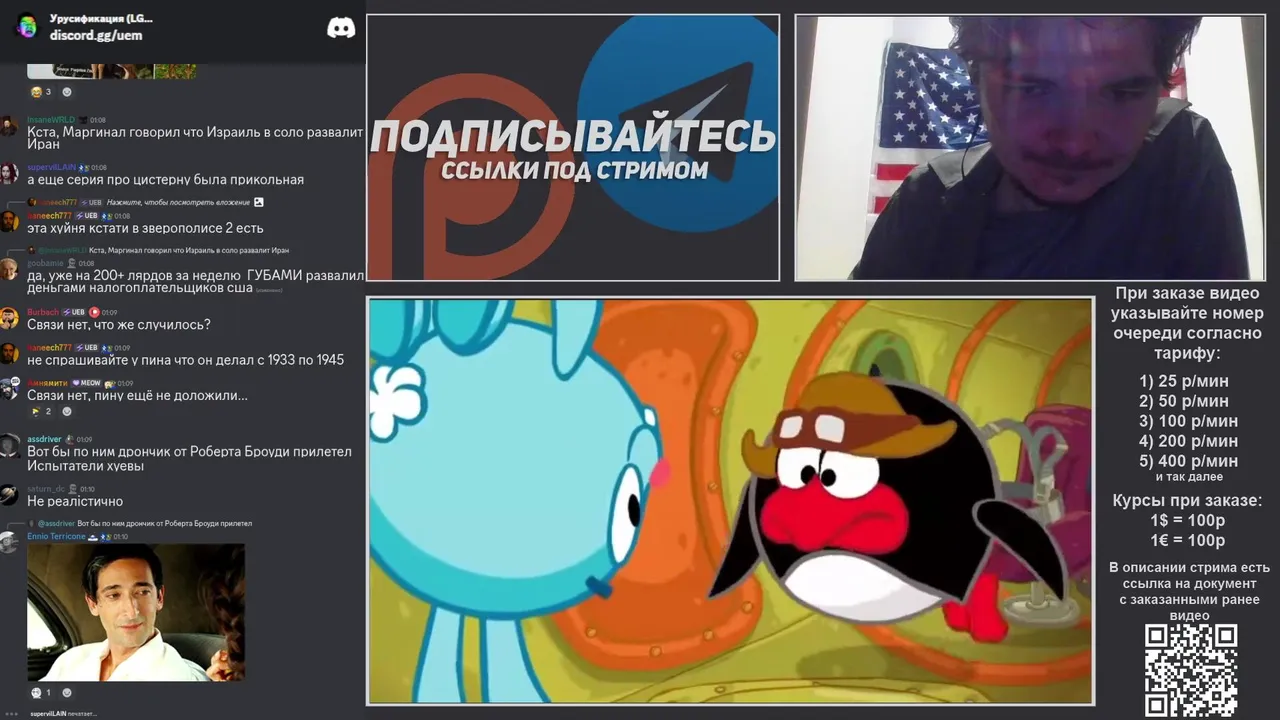Click the saturn_dc username

(45, 489)
